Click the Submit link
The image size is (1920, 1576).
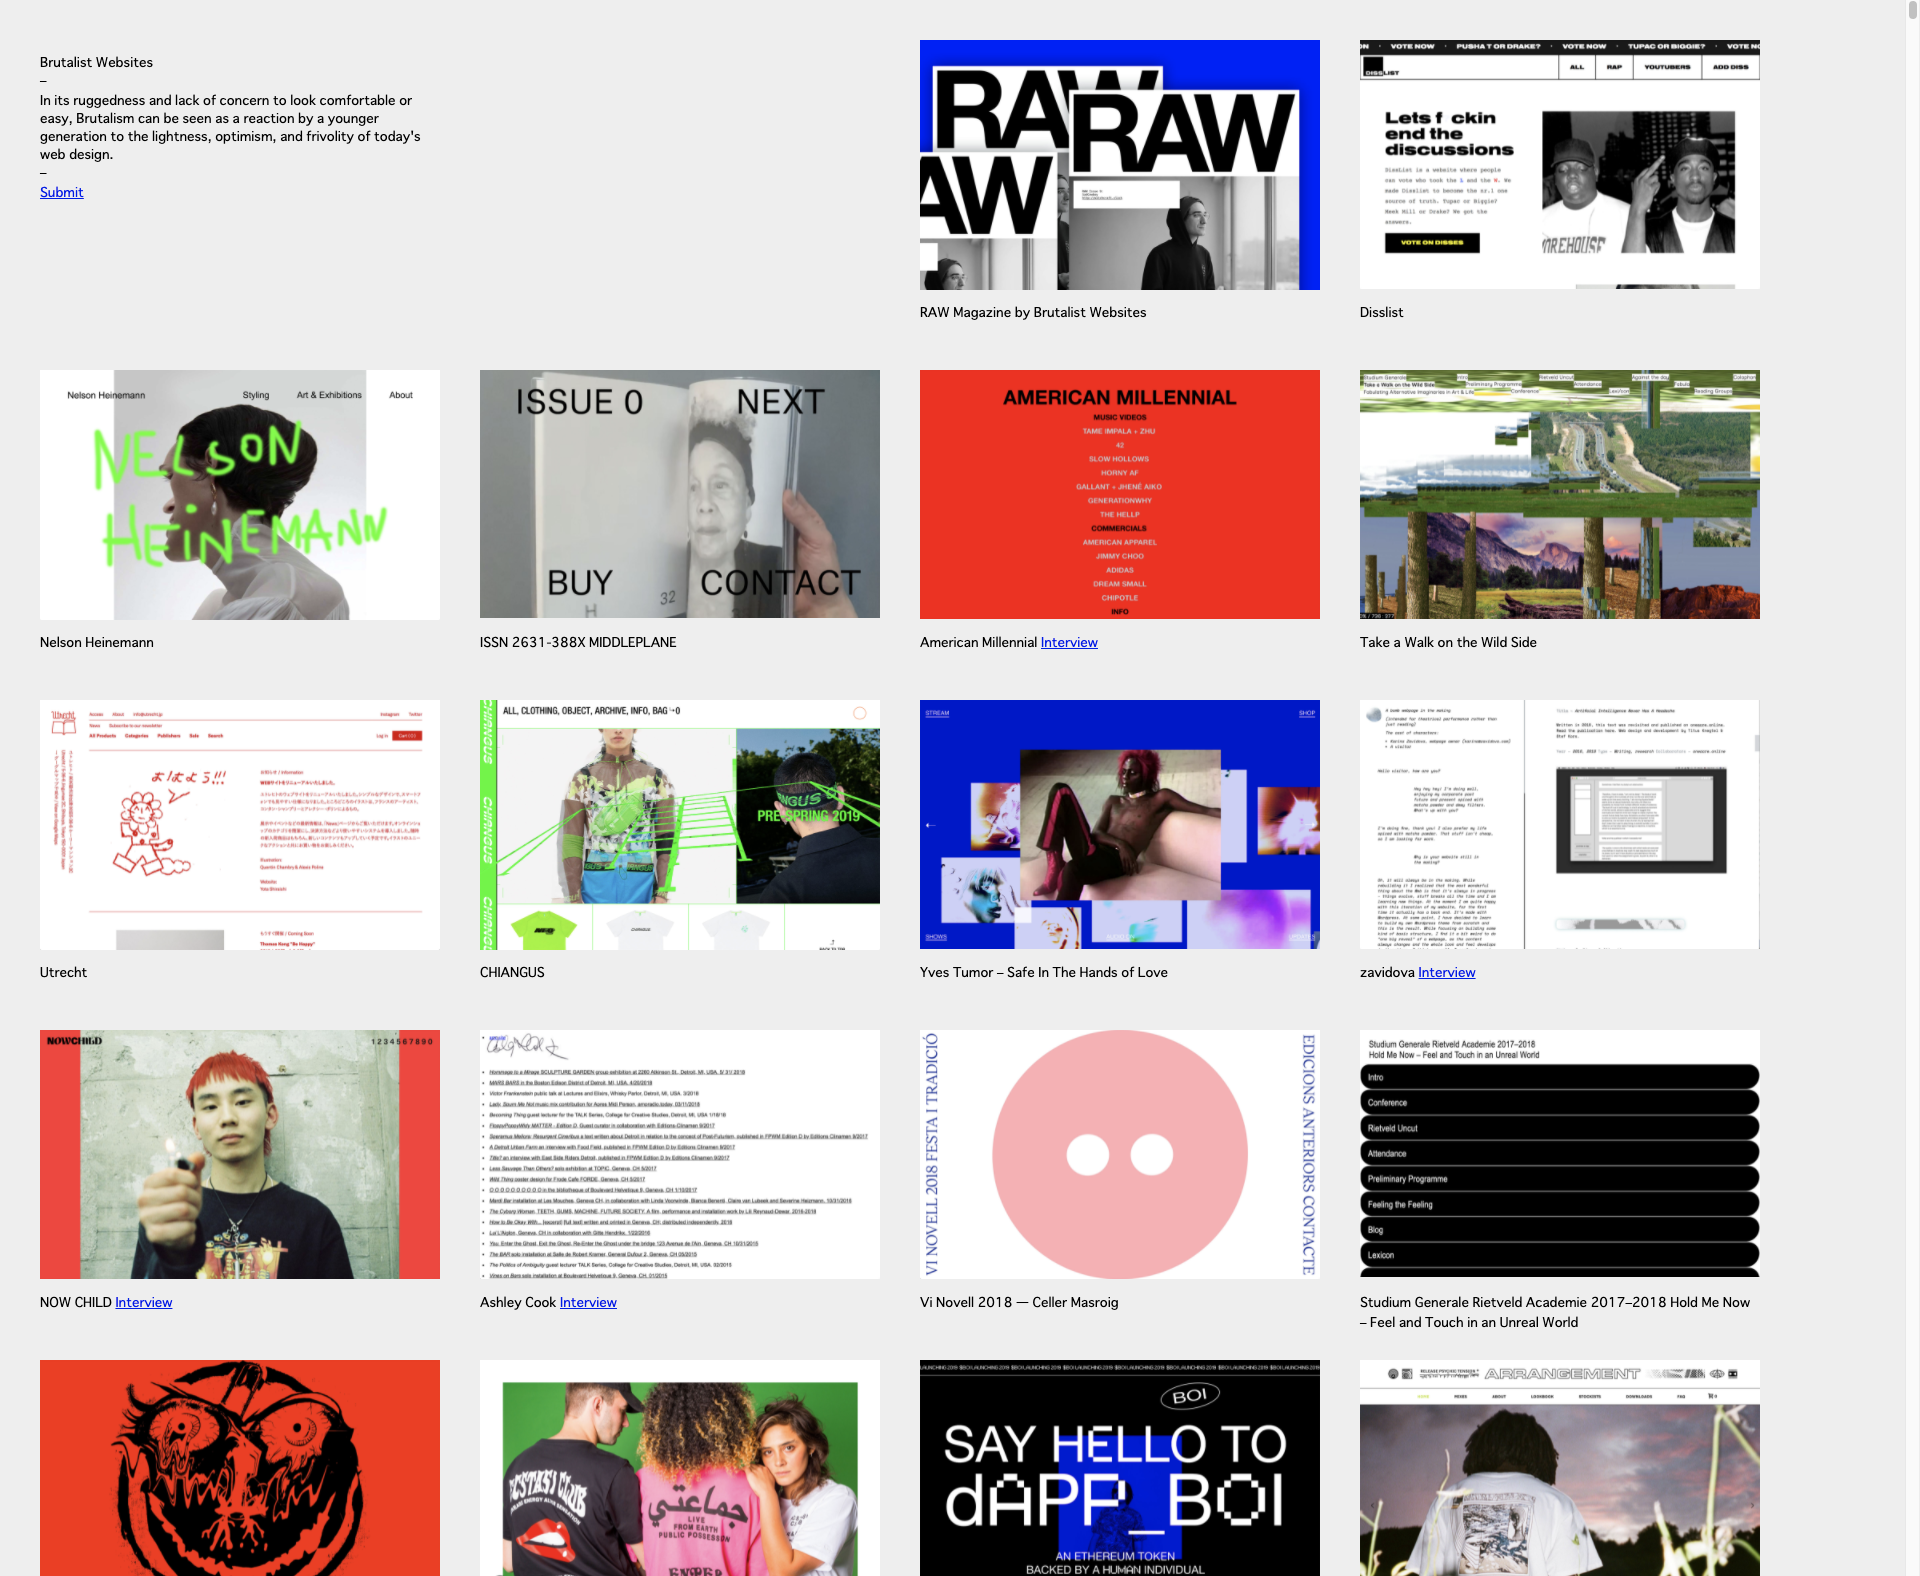(61, 192)
